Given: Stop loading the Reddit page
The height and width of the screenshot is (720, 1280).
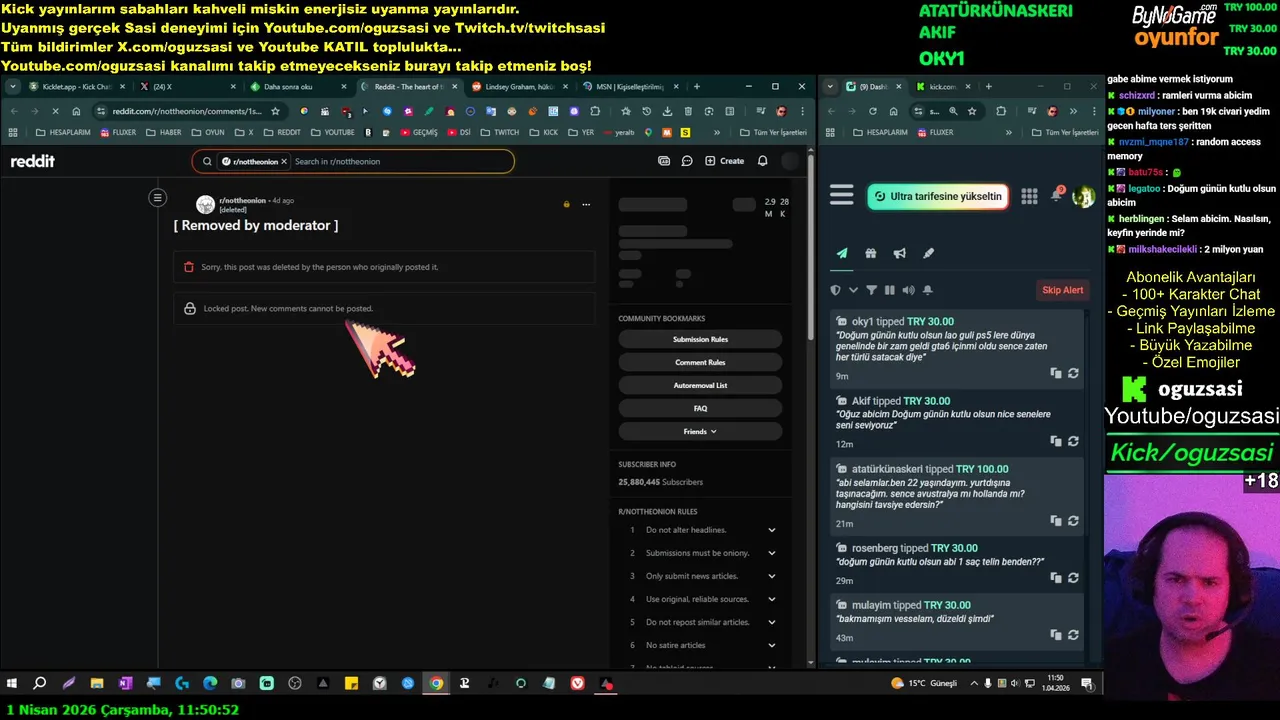Looking at the screenshot, I should pos(55,111).
